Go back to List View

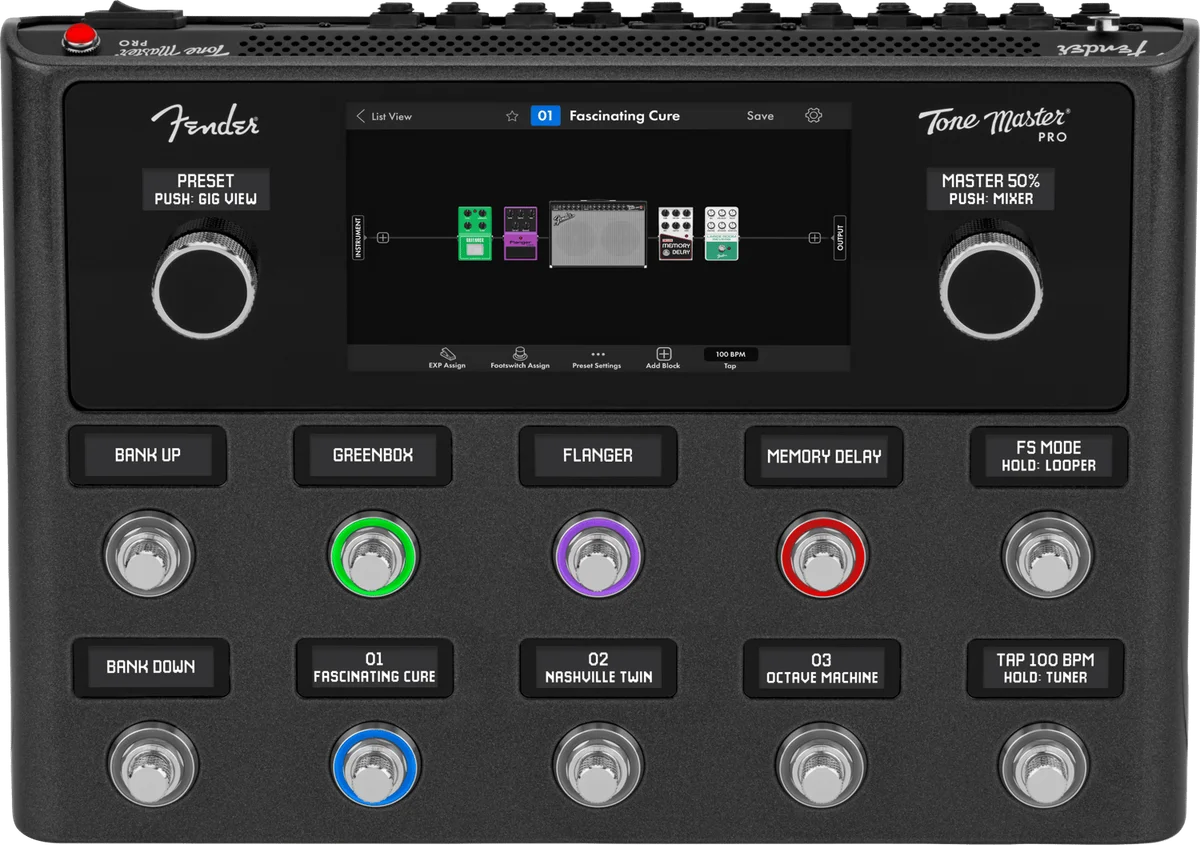[x=384, y=116]
